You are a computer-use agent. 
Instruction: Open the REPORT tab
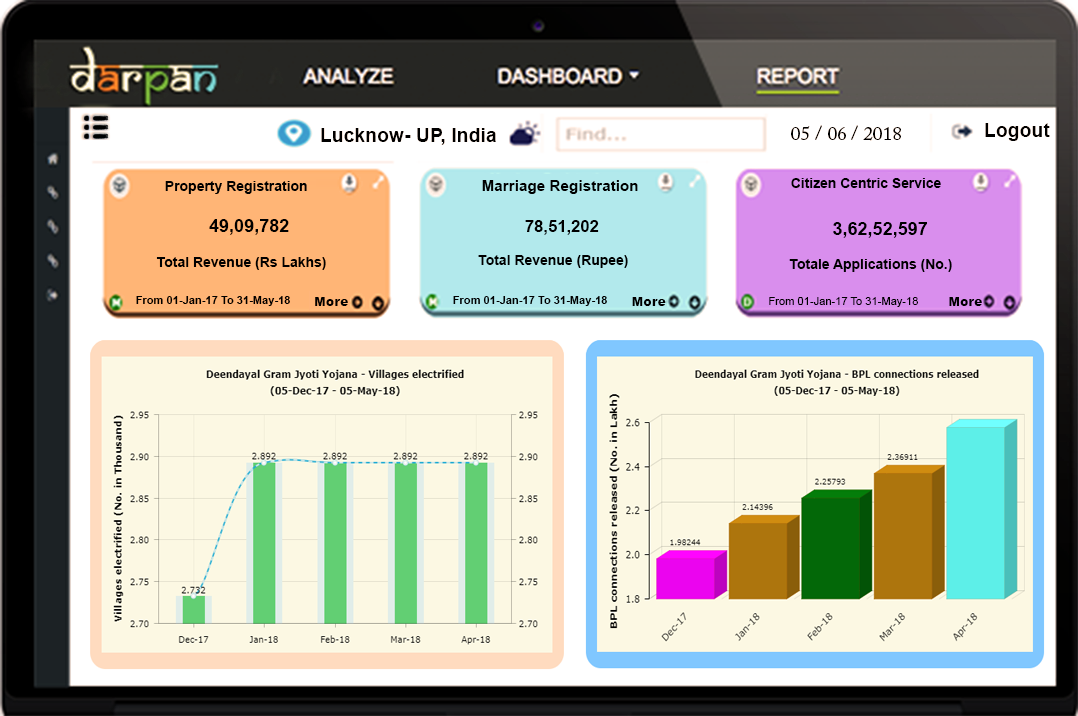point(797,77)
